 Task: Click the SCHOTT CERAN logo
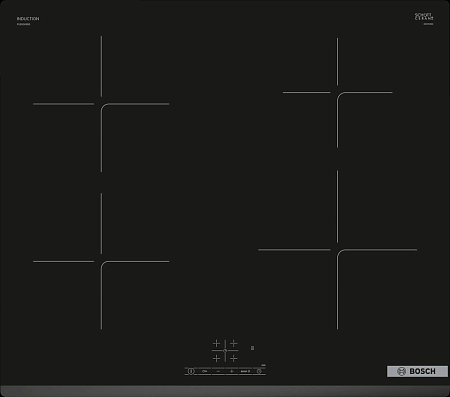pyautogui.click(x=424, y=17)
